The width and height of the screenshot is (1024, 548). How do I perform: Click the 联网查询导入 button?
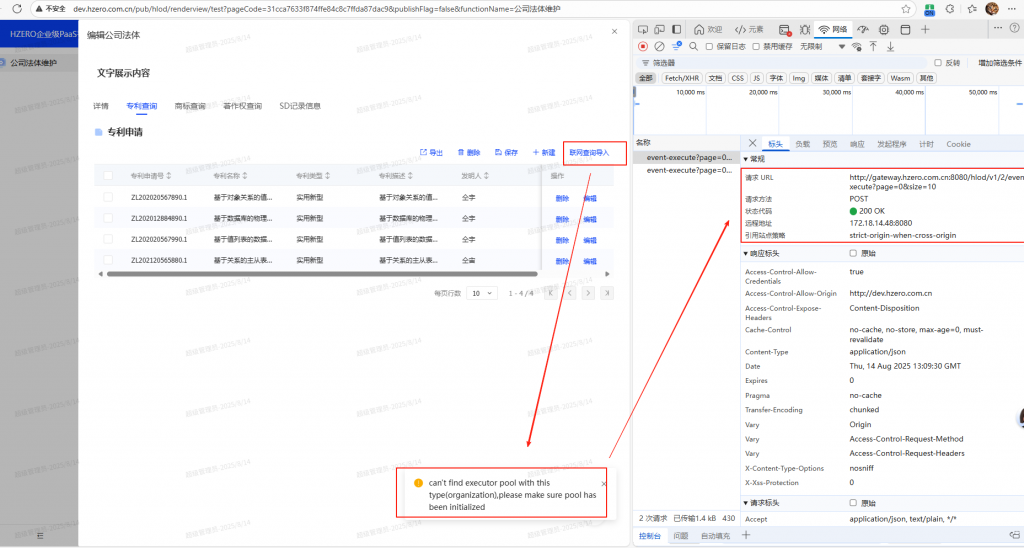[590, 152]
